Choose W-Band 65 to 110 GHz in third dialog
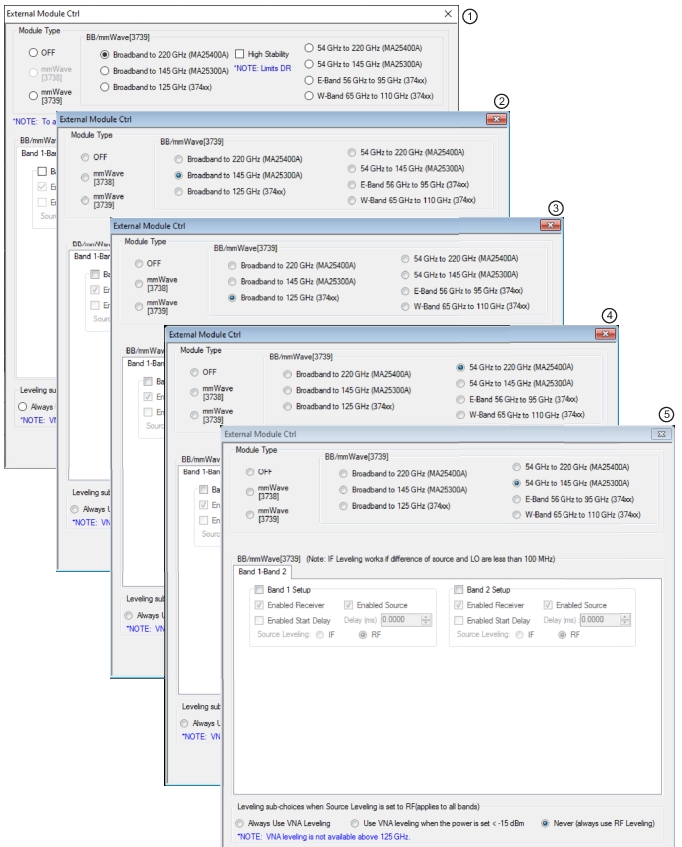Screen dimensions: 682x847 coord(405,307)
